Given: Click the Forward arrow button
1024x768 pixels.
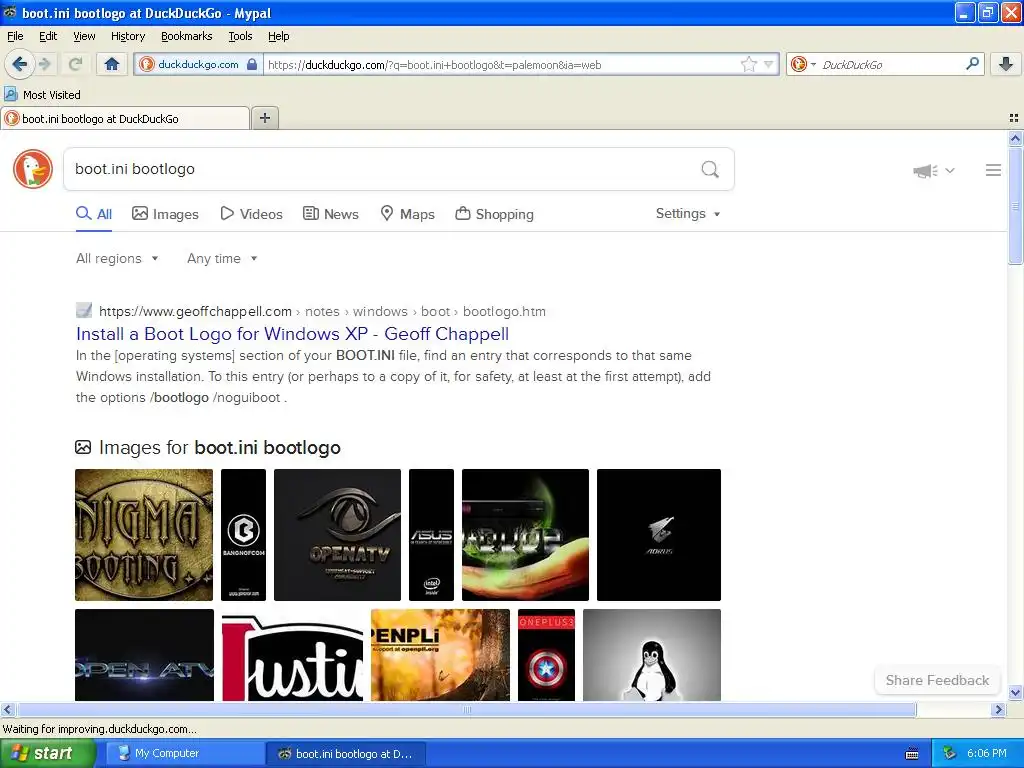Looking at the screenshot, I should click(45, 64).
